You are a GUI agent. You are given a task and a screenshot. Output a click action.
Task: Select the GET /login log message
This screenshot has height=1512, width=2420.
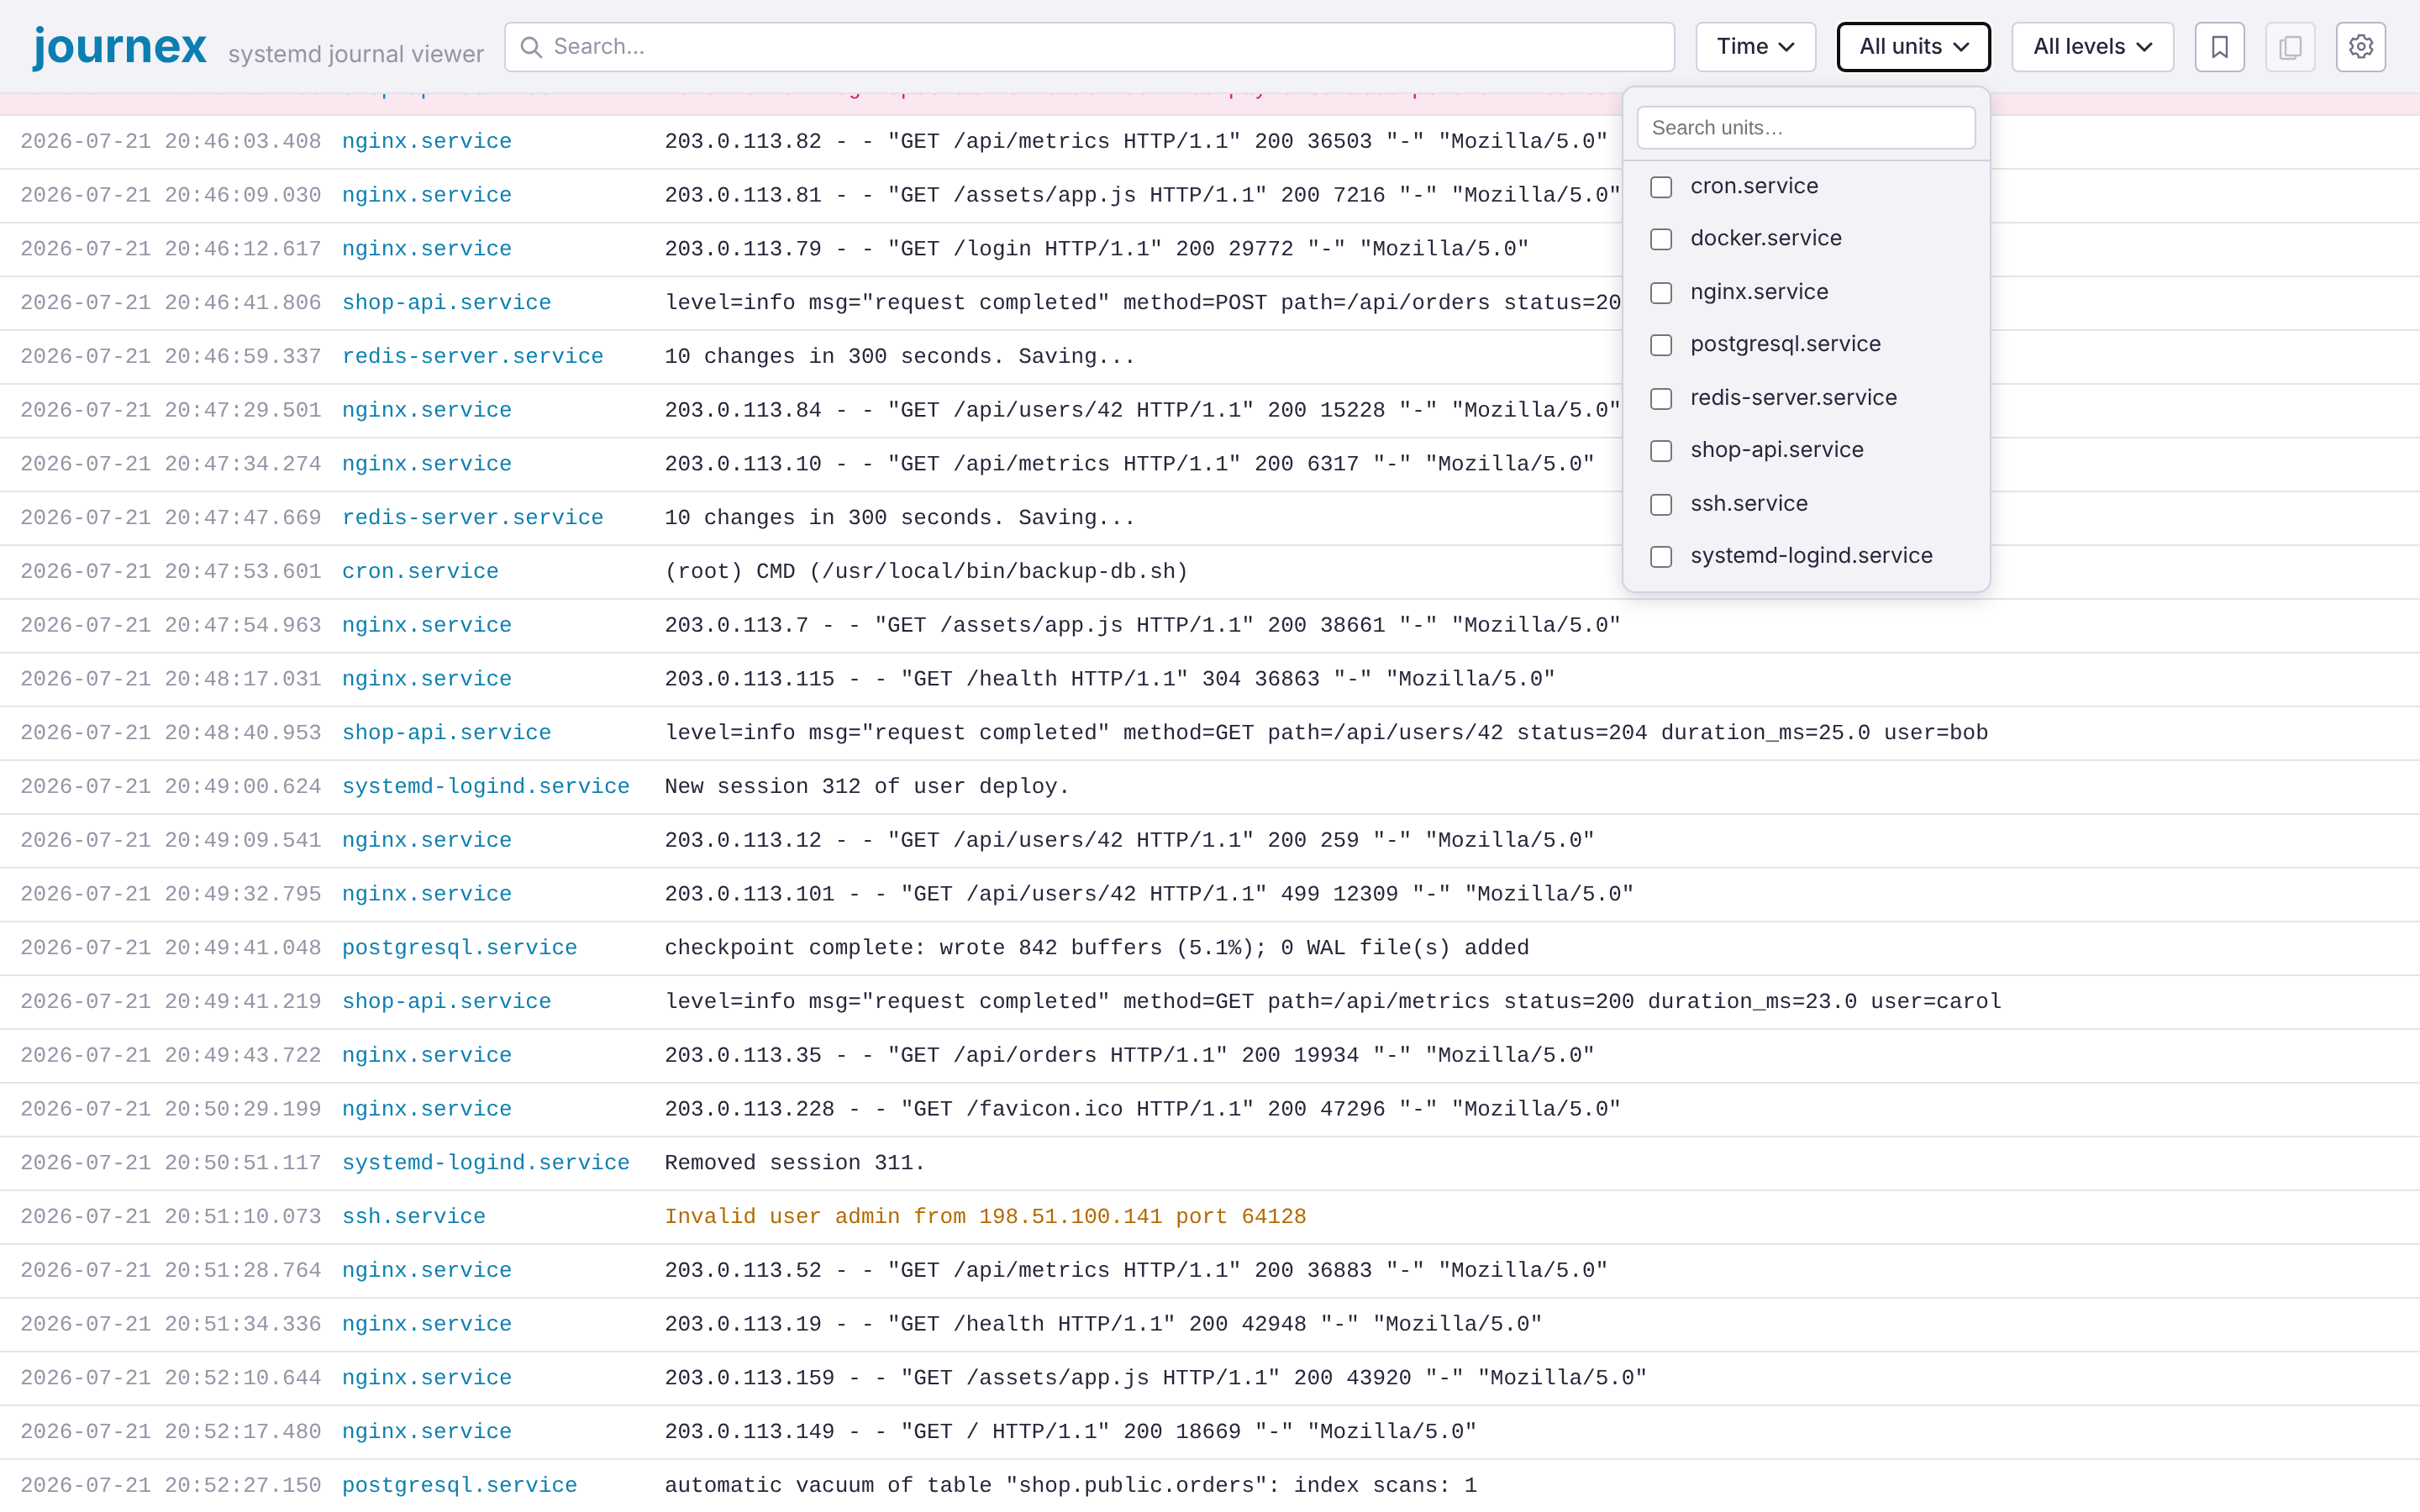click(1097, 248)
